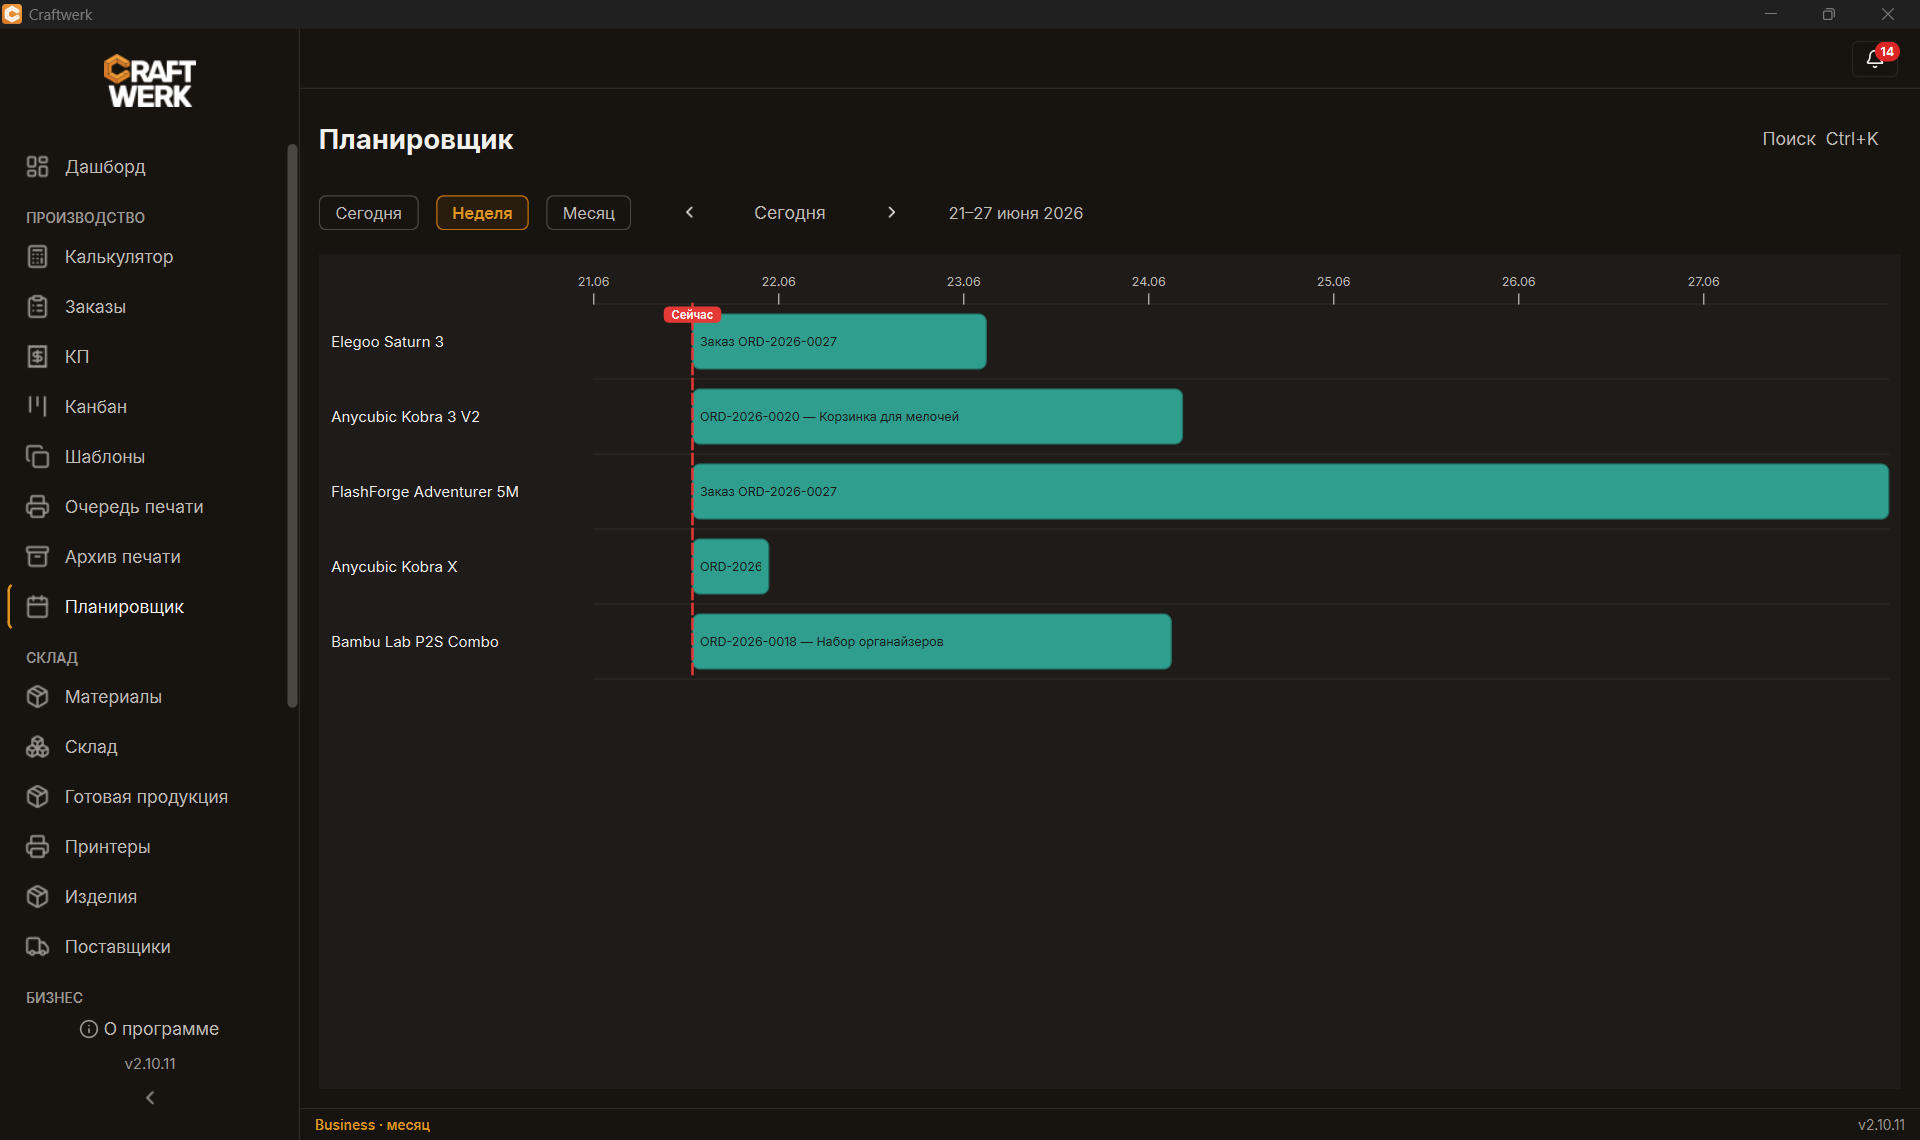This screenshot has height=1140, width=1920.
Task: Open Заказы in the sidebar menu
Action: pos(95,307)
